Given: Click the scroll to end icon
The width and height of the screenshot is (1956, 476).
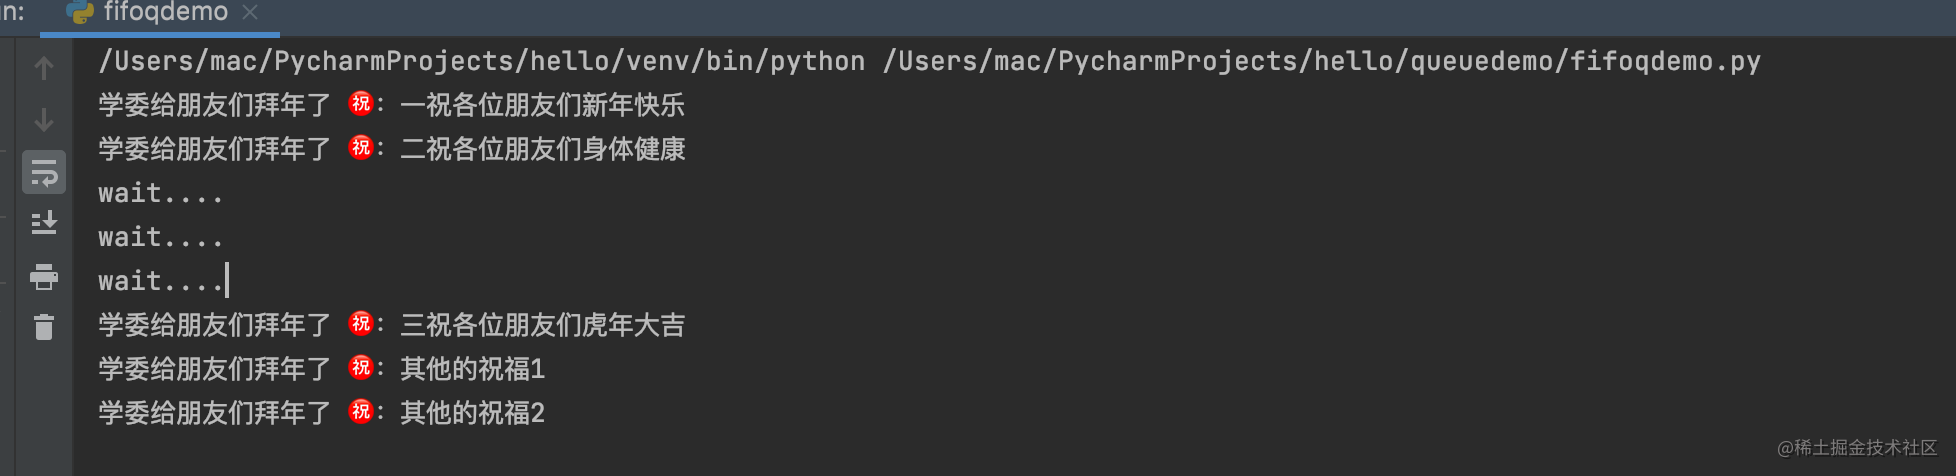Looking at the screenshot, I should [x=44, y=223].
